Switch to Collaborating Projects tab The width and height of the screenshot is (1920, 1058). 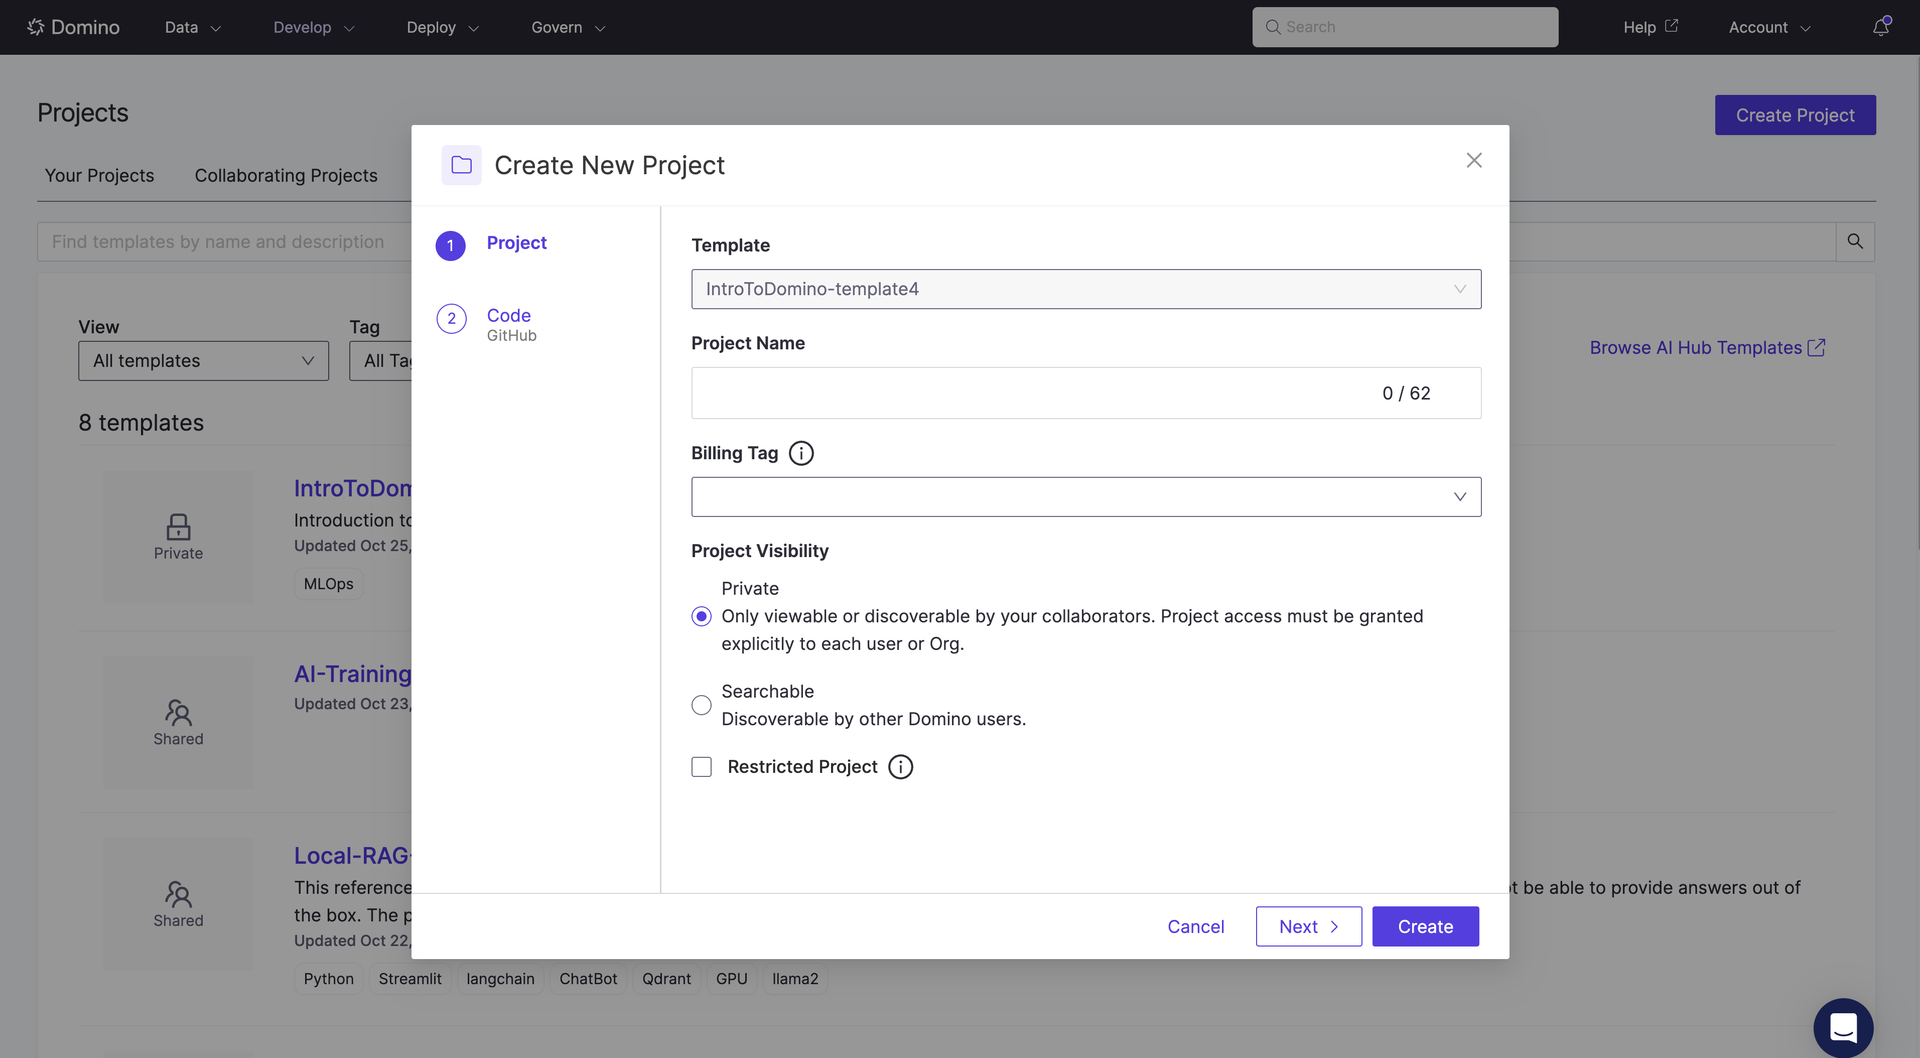[x=286, y=175]
